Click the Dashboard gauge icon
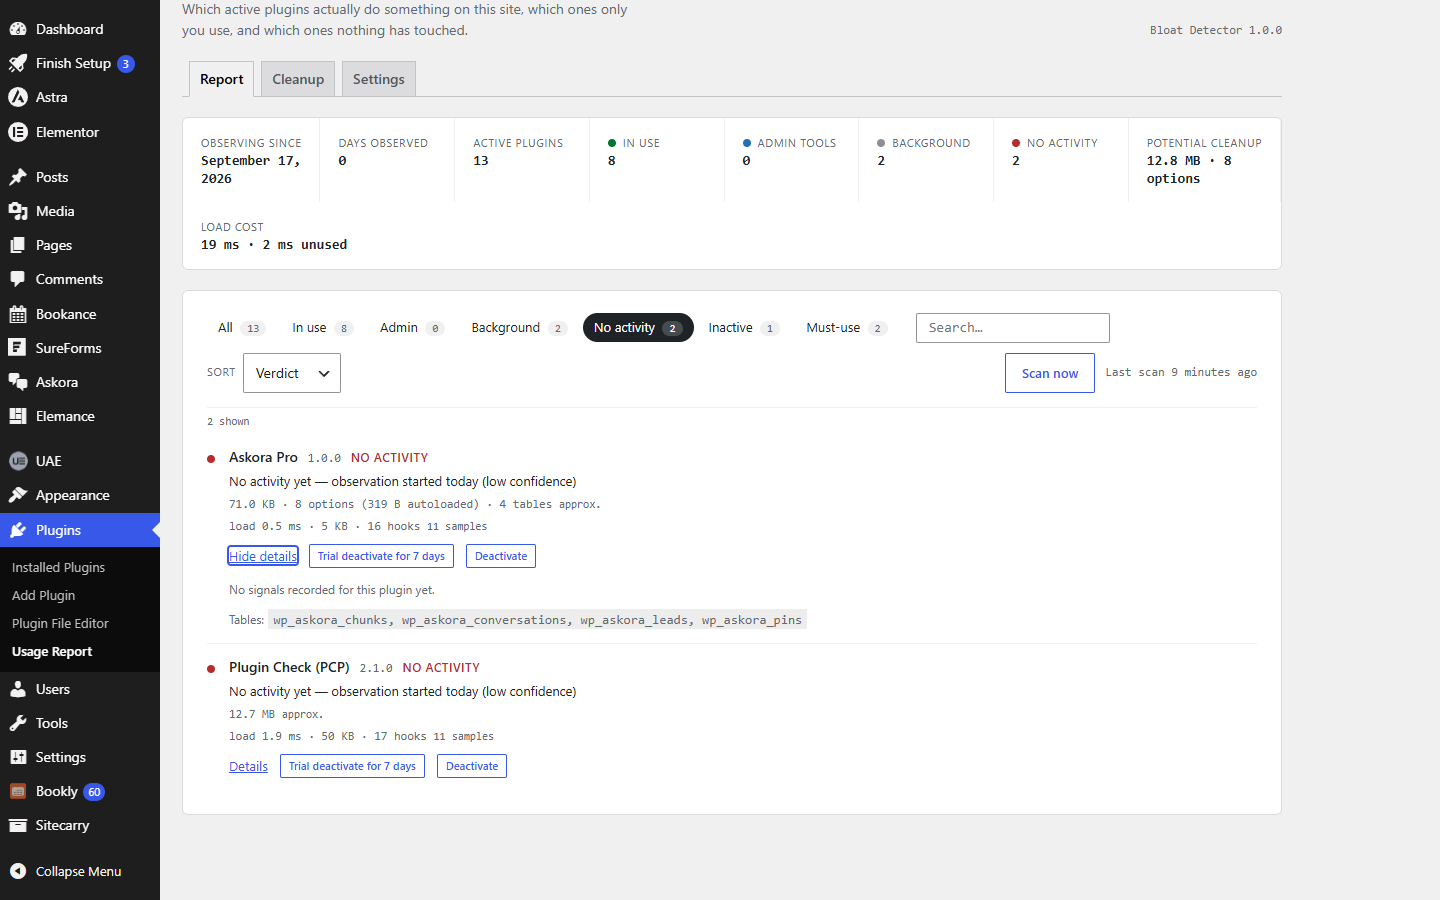This screenshot has height=900, width=1440. 18,29
